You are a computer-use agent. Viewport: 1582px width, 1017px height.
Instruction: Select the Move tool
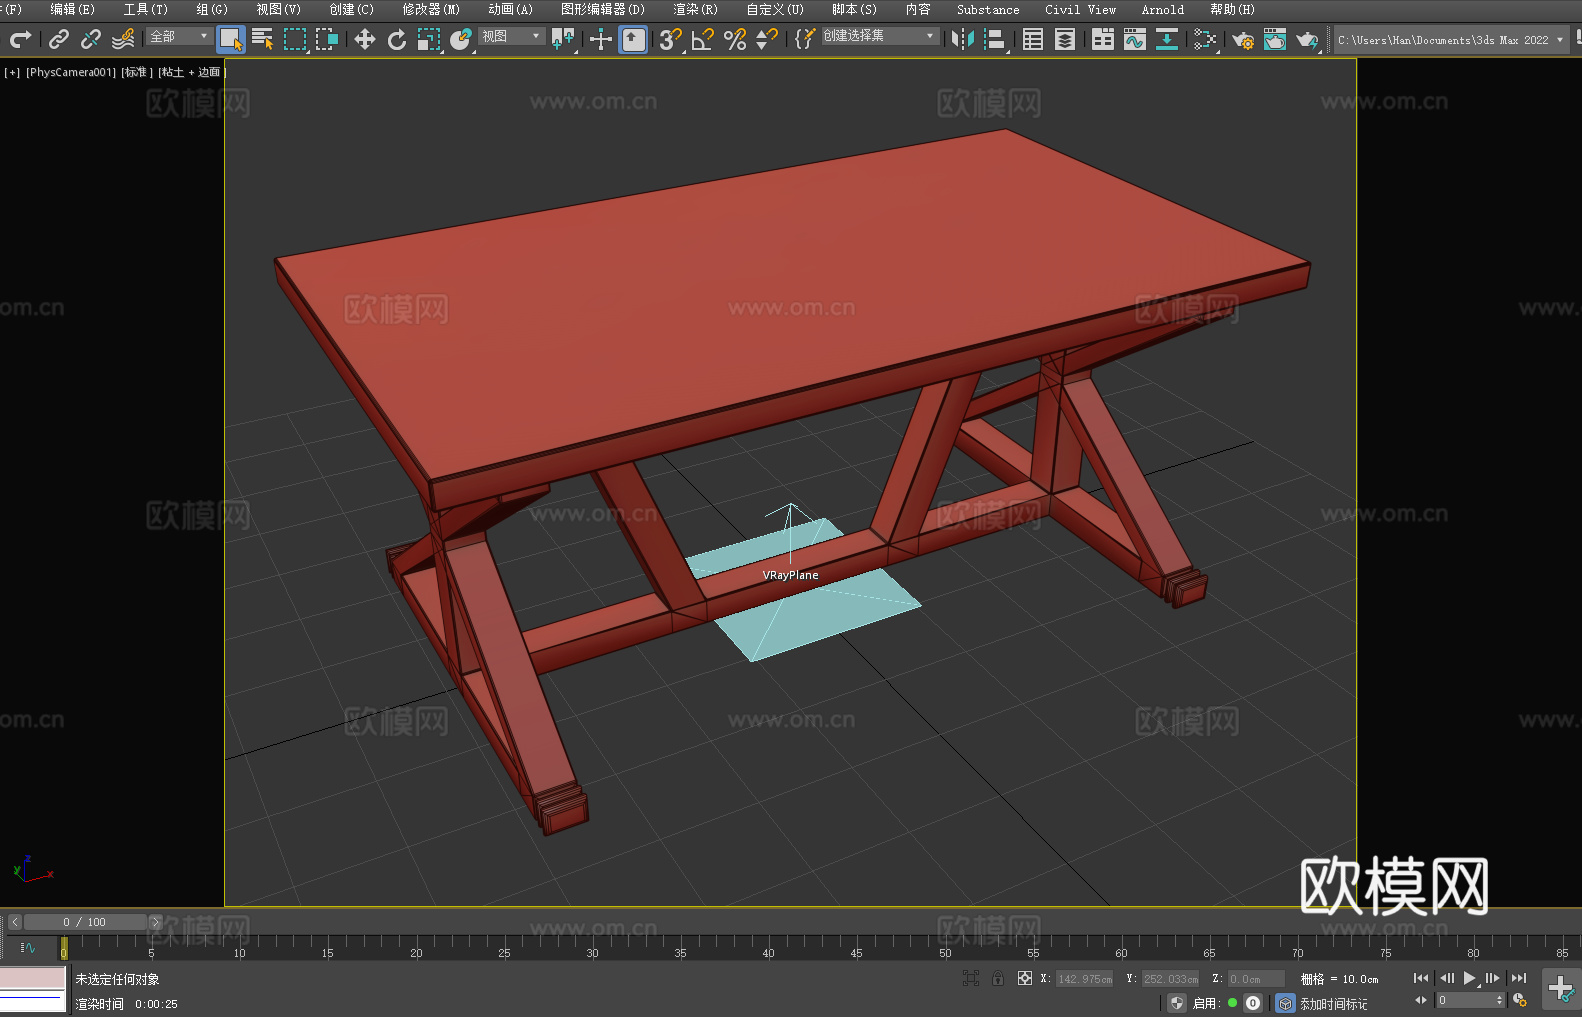point(365,39)
